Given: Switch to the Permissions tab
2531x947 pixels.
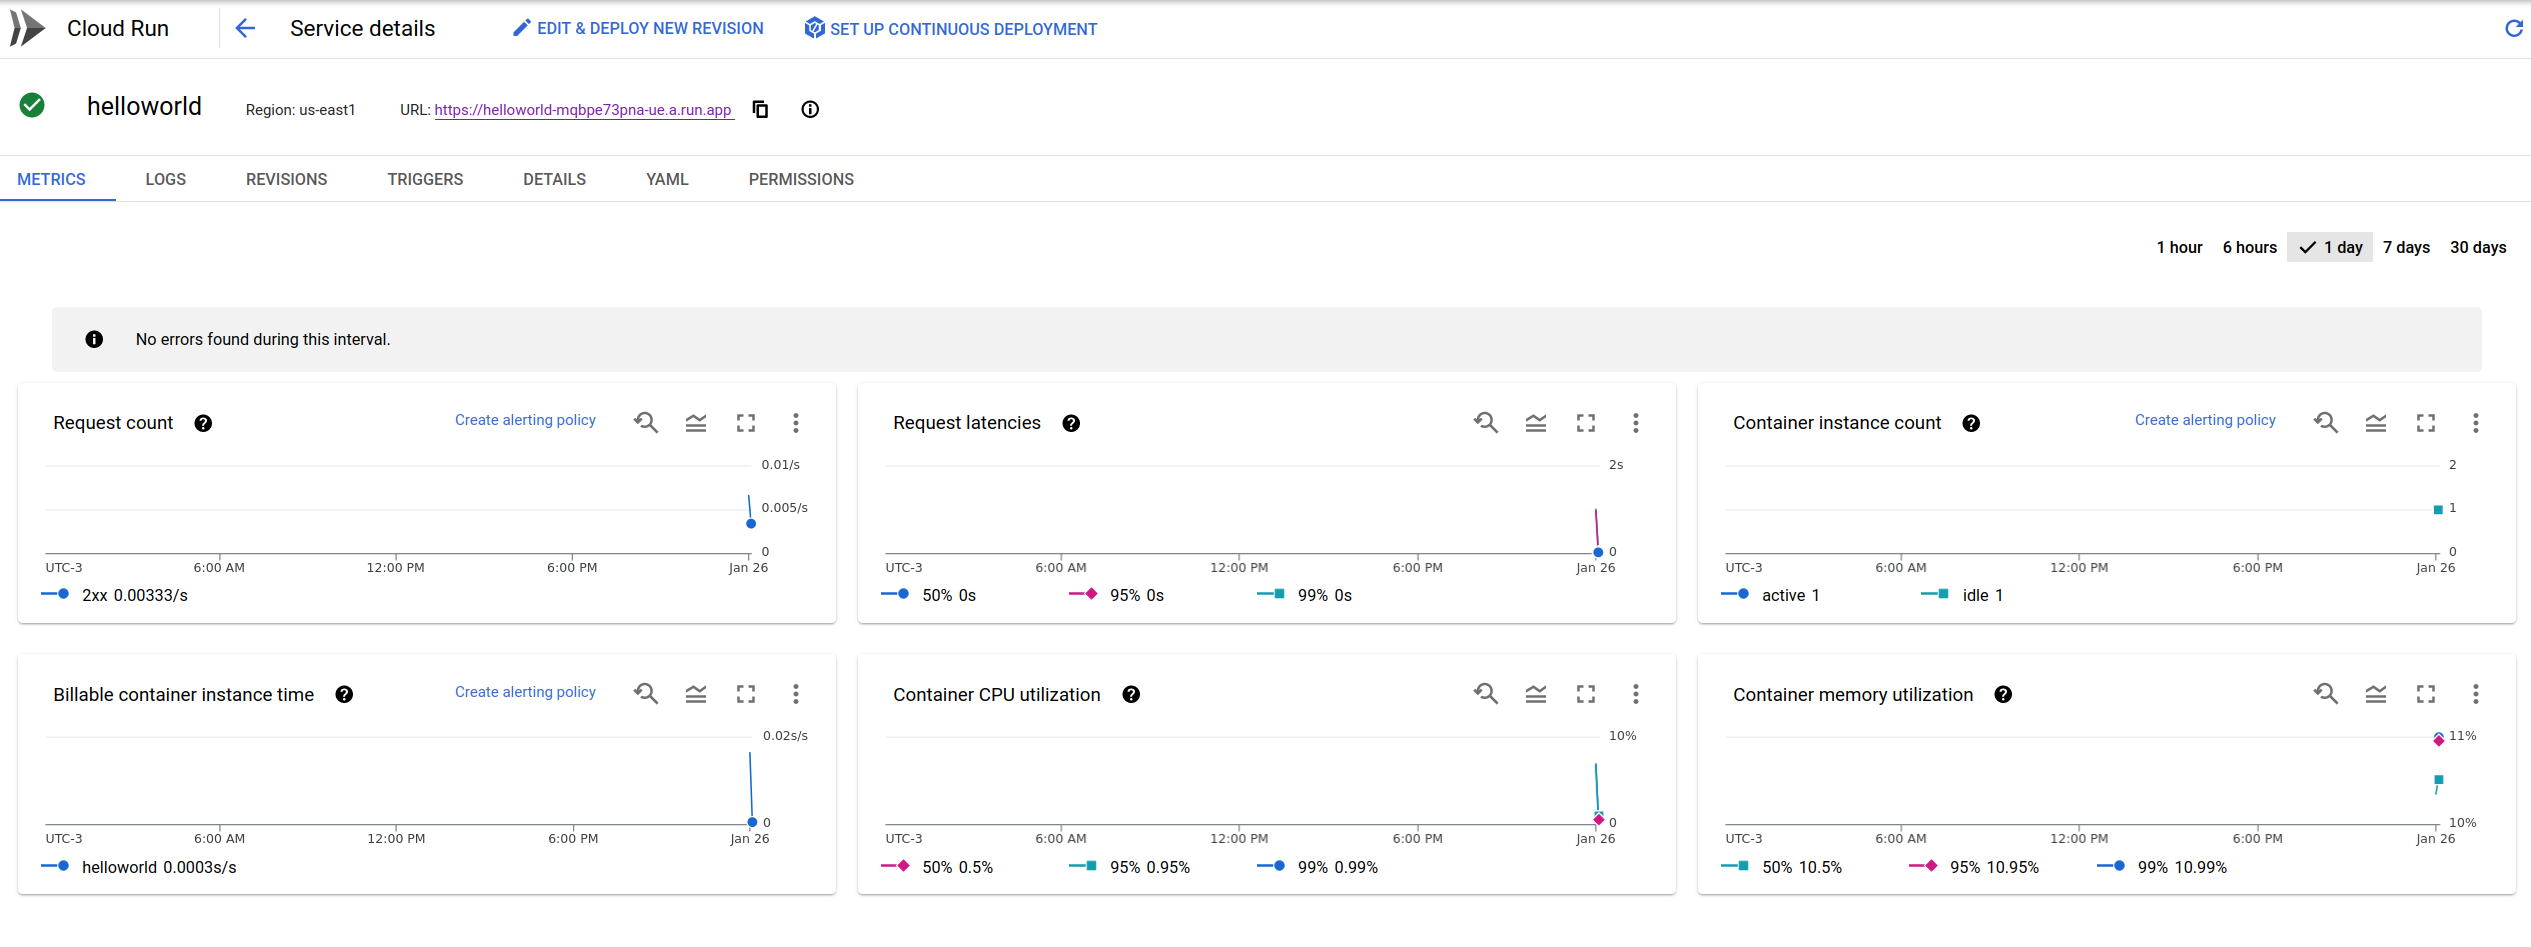Looking at the screenshot, I should (x=801, y=179).
